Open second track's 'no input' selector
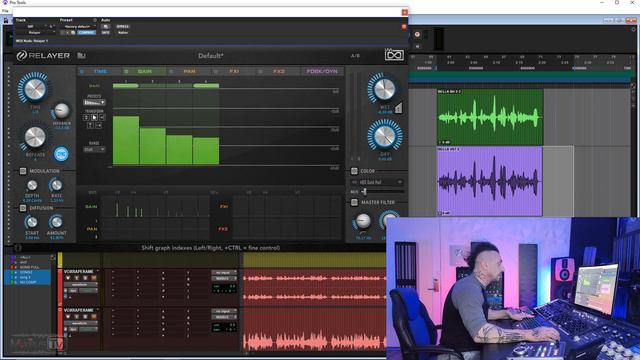Viewport: 640px width, 360px height. coord(224,311)
